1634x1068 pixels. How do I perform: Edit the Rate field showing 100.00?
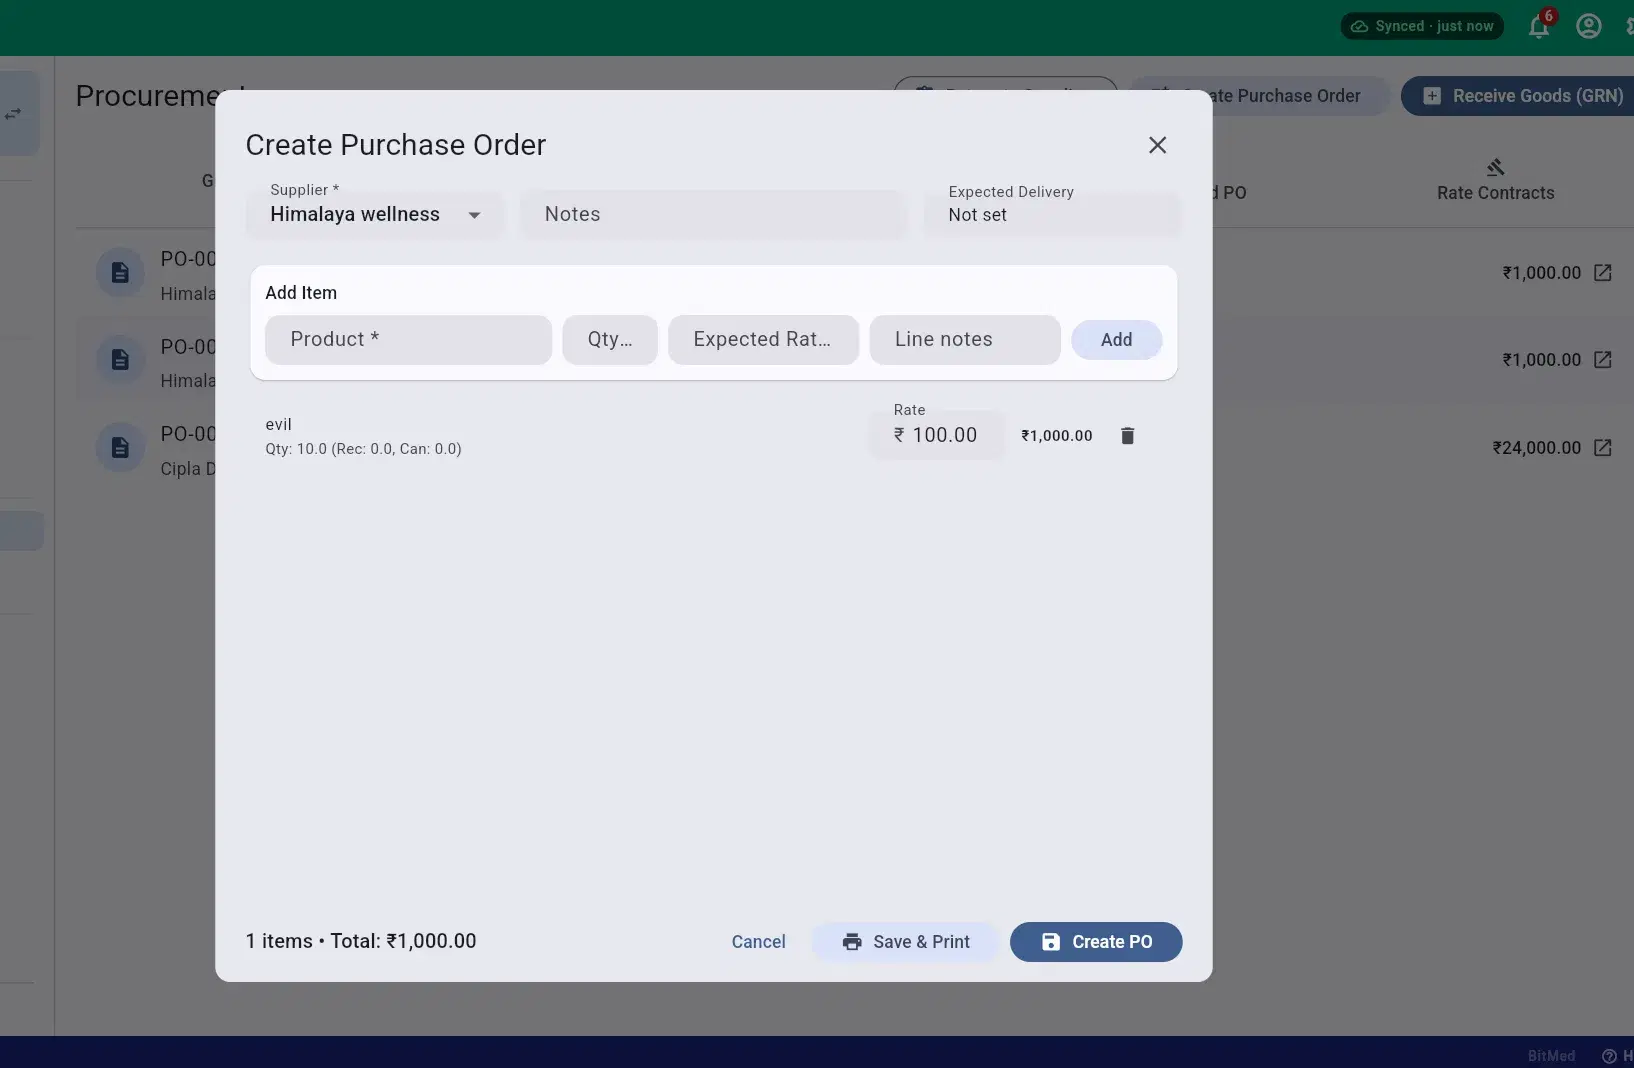click(937, 435)
